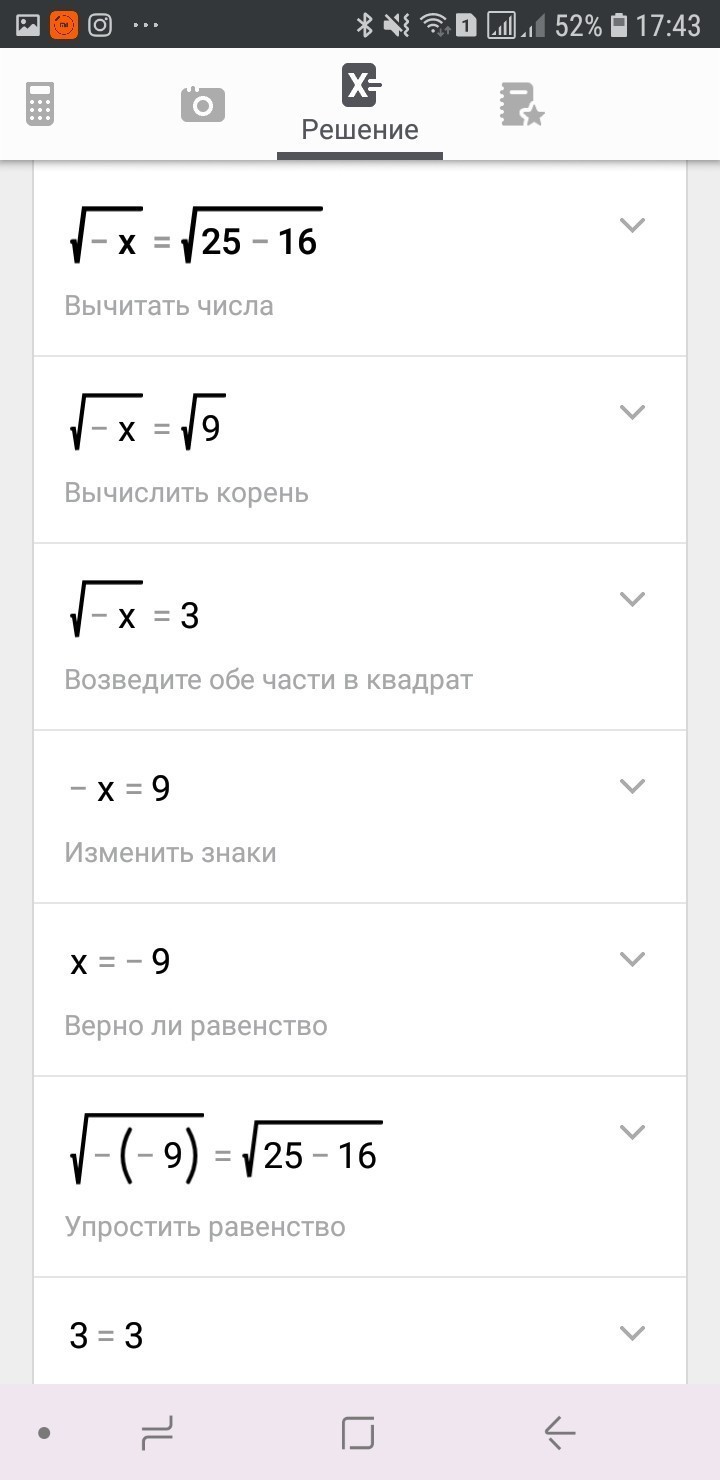Tap the √−x = 3 equation
The height and width of the screenshot is (1480, 720).
coord(135,610)
